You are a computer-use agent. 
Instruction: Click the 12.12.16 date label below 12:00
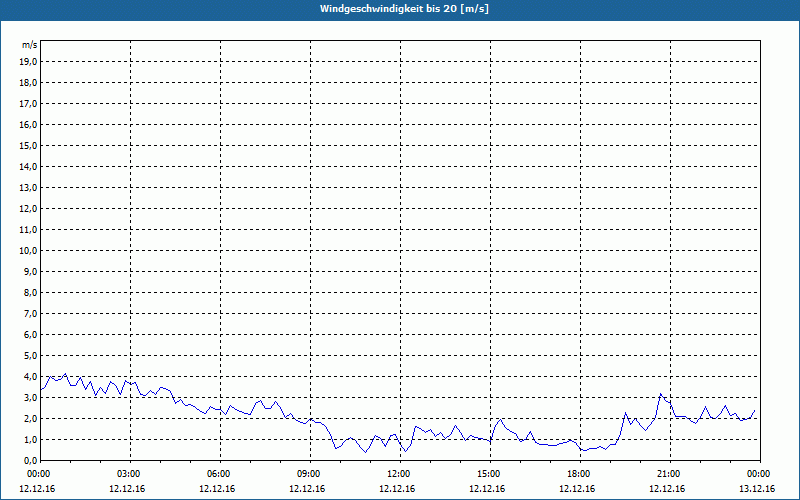[398, 489]
